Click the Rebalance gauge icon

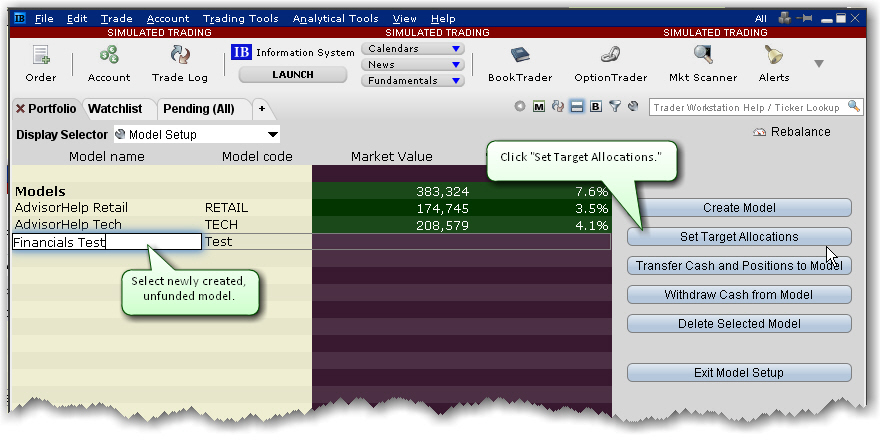click(x=759, y=132)
